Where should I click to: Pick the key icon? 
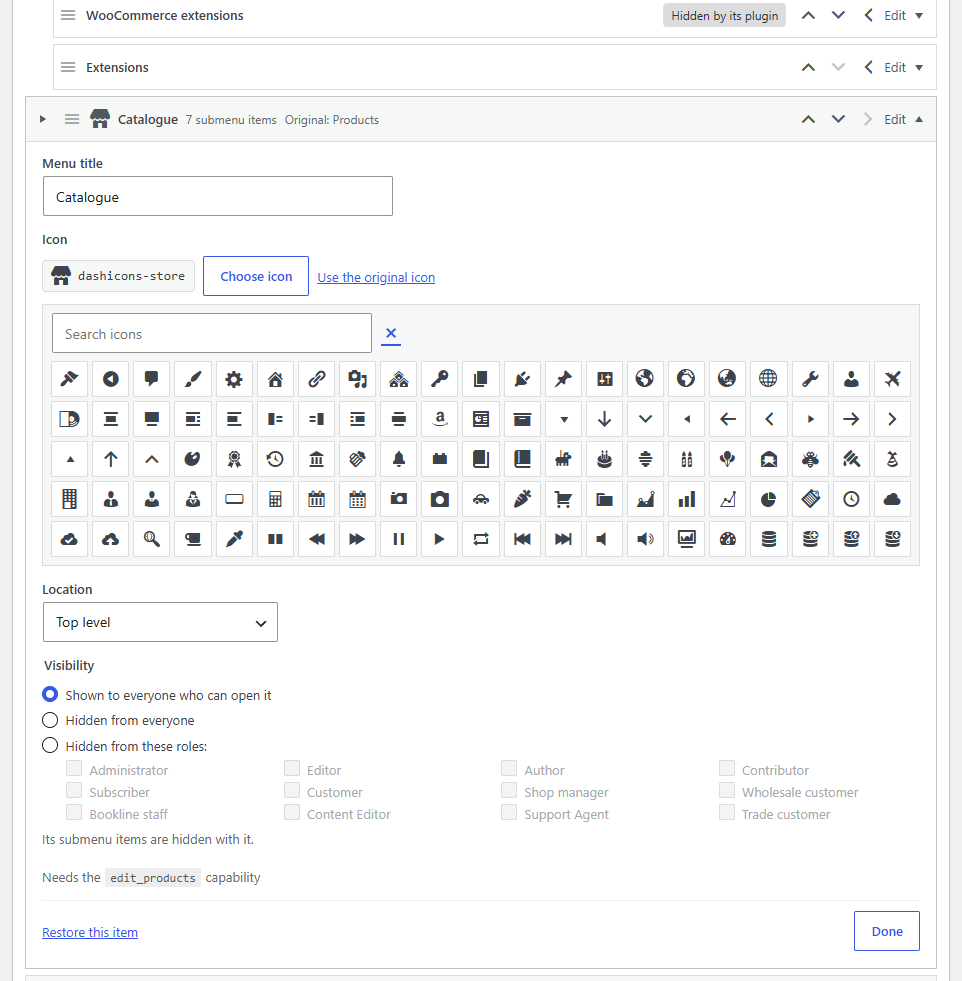click(440, 379)
